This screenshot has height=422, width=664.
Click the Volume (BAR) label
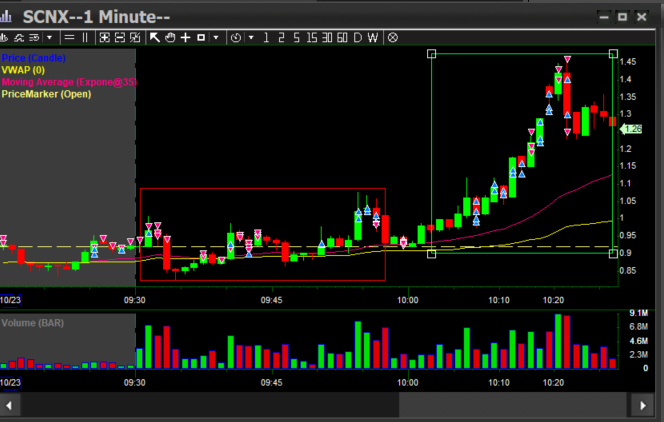tap(33, 323)
